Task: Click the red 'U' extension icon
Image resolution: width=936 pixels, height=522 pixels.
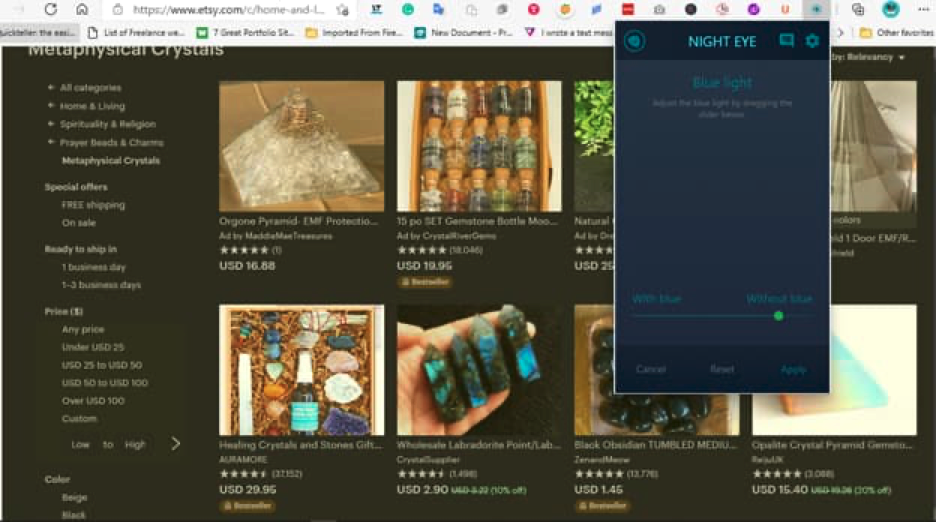Action: coord(785,9)
